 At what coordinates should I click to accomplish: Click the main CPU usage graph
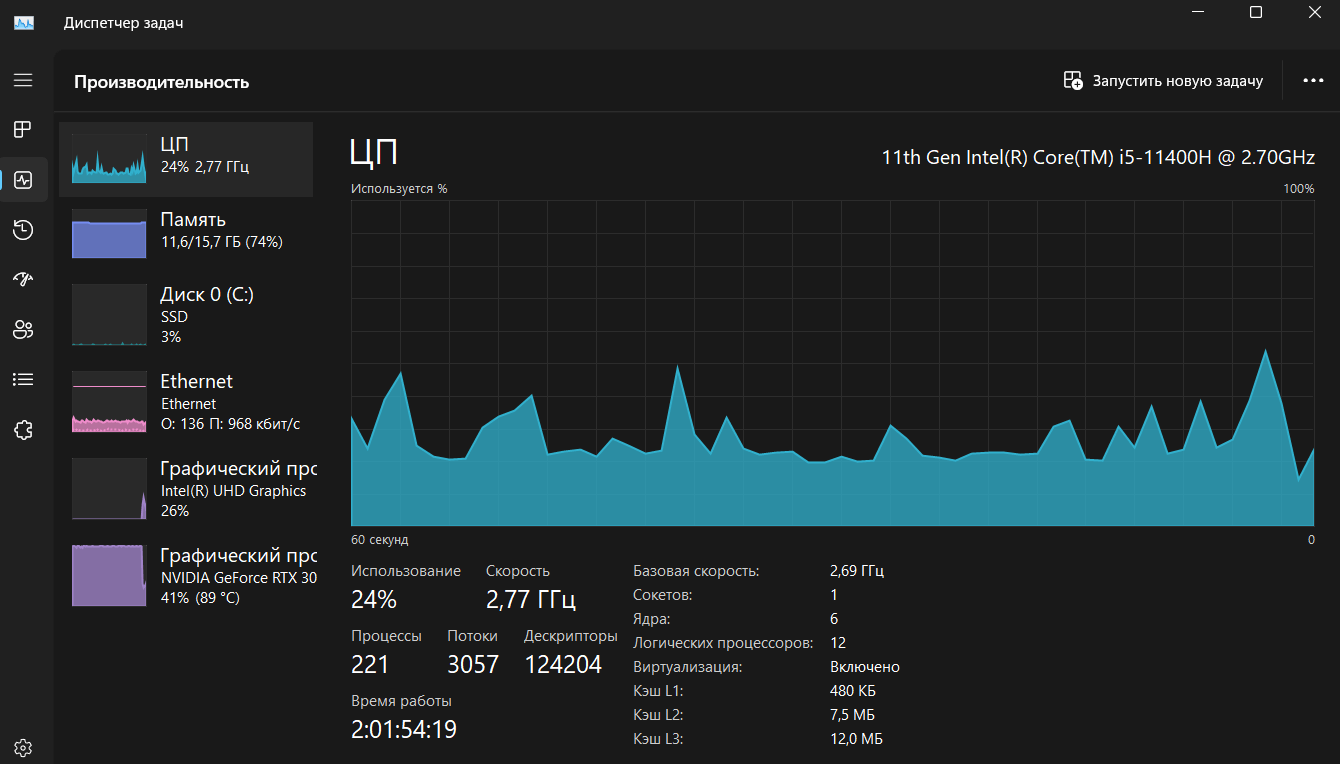832,363
